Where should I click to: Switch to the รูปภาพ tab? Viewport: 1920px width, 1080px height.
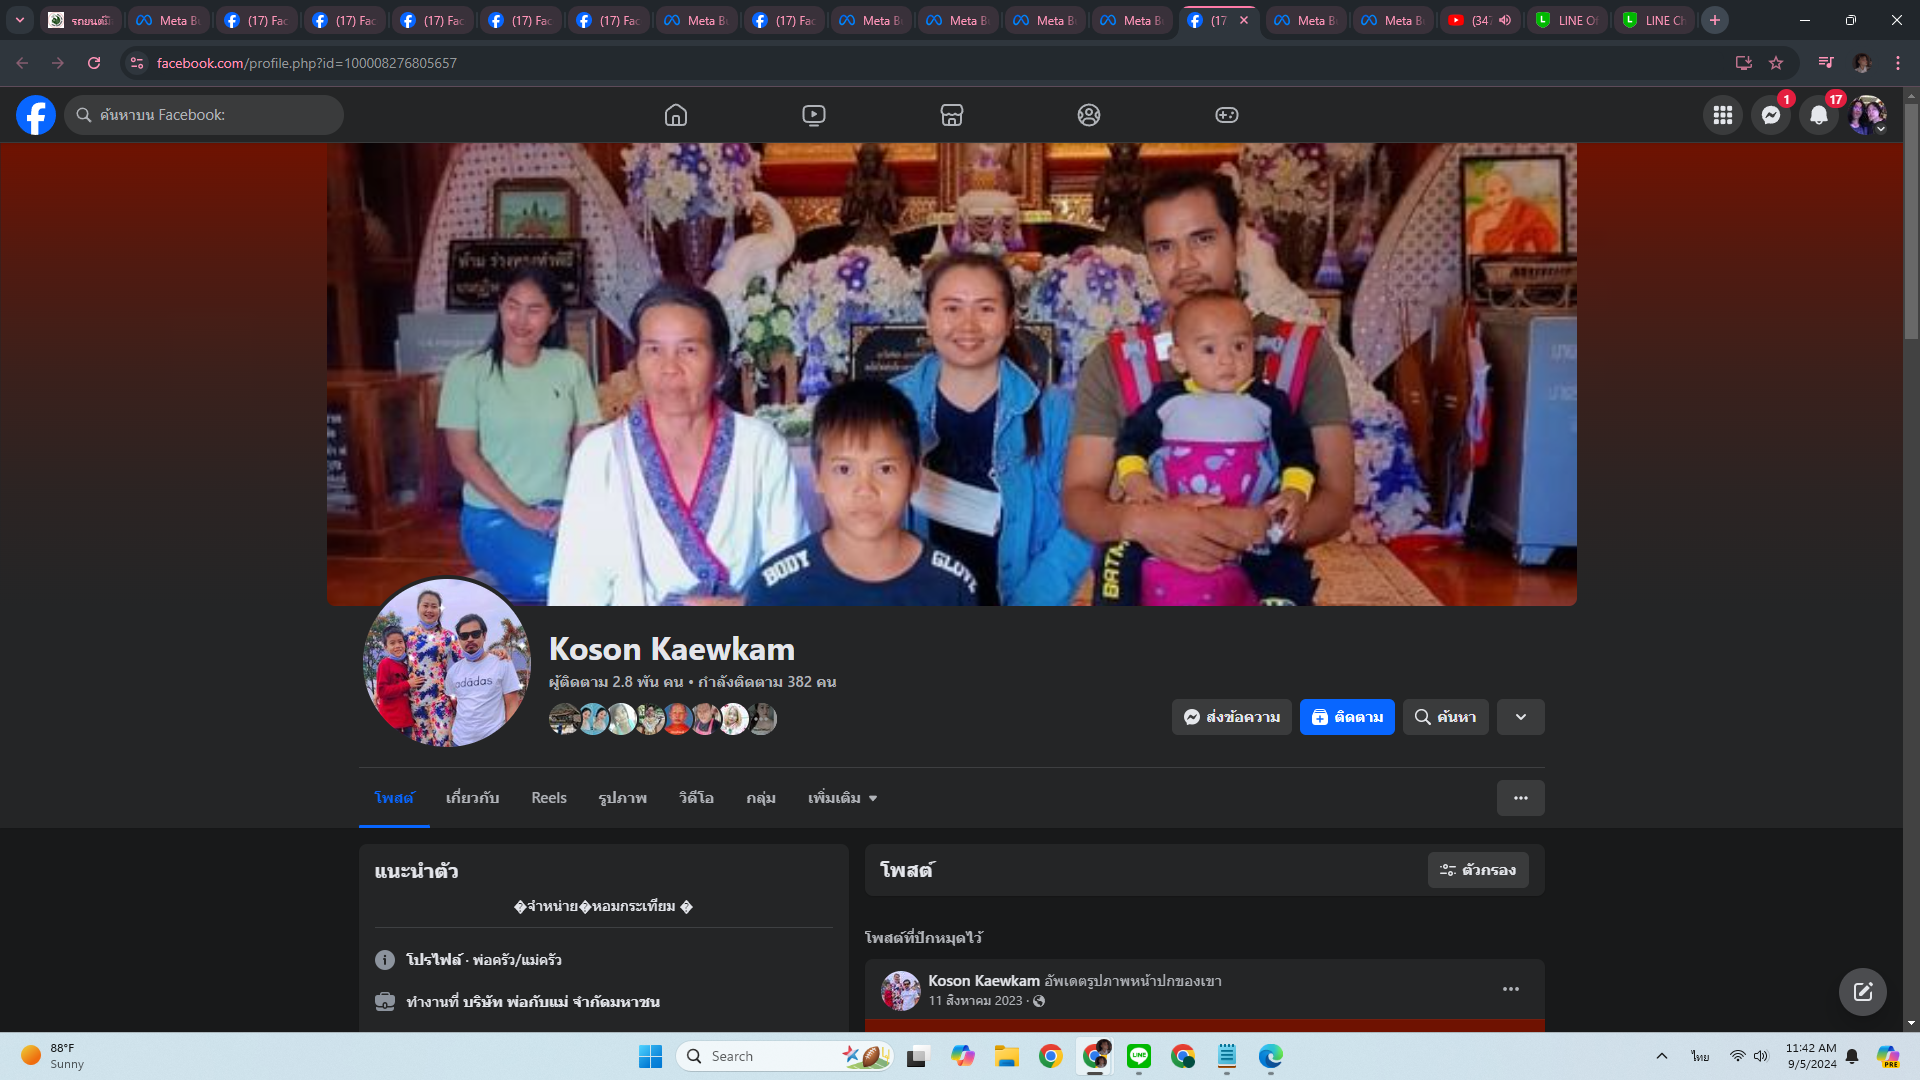tap(622, 798)
